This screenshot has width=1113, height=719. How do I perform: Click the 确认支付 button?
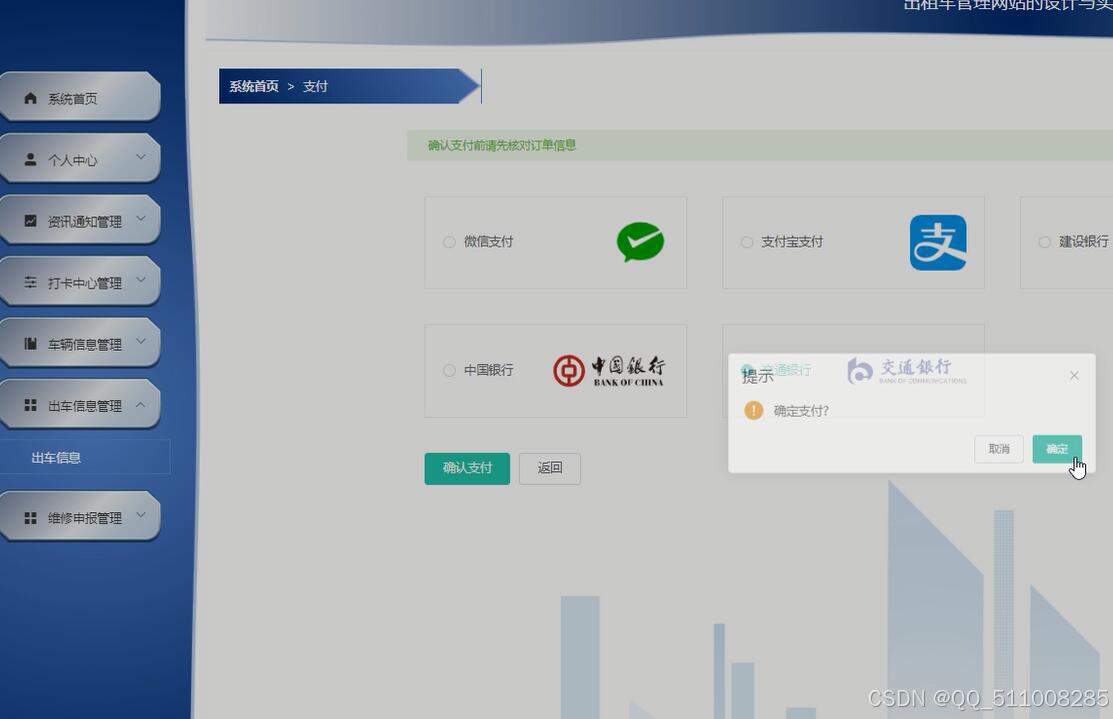[x=466, y=468]
